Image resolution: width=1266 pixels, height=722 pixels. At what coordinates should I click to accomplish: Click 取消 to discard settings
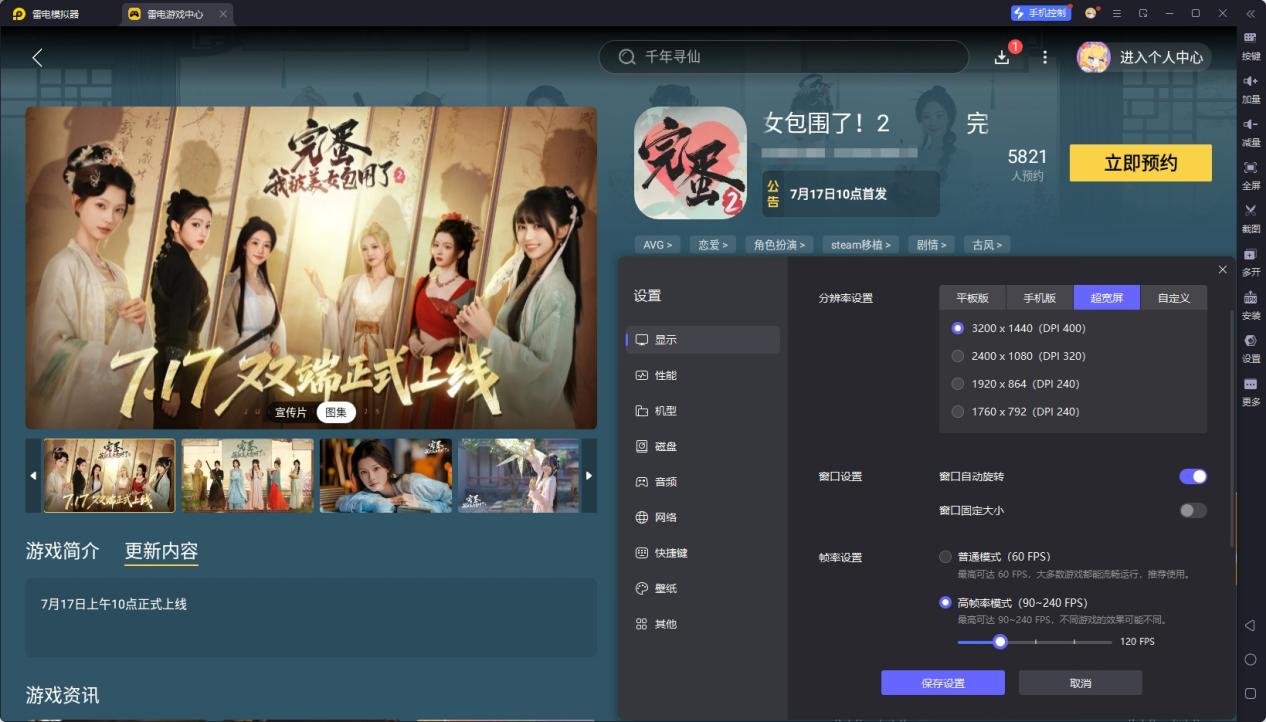pyautogui.click(x=1080, y=683)
